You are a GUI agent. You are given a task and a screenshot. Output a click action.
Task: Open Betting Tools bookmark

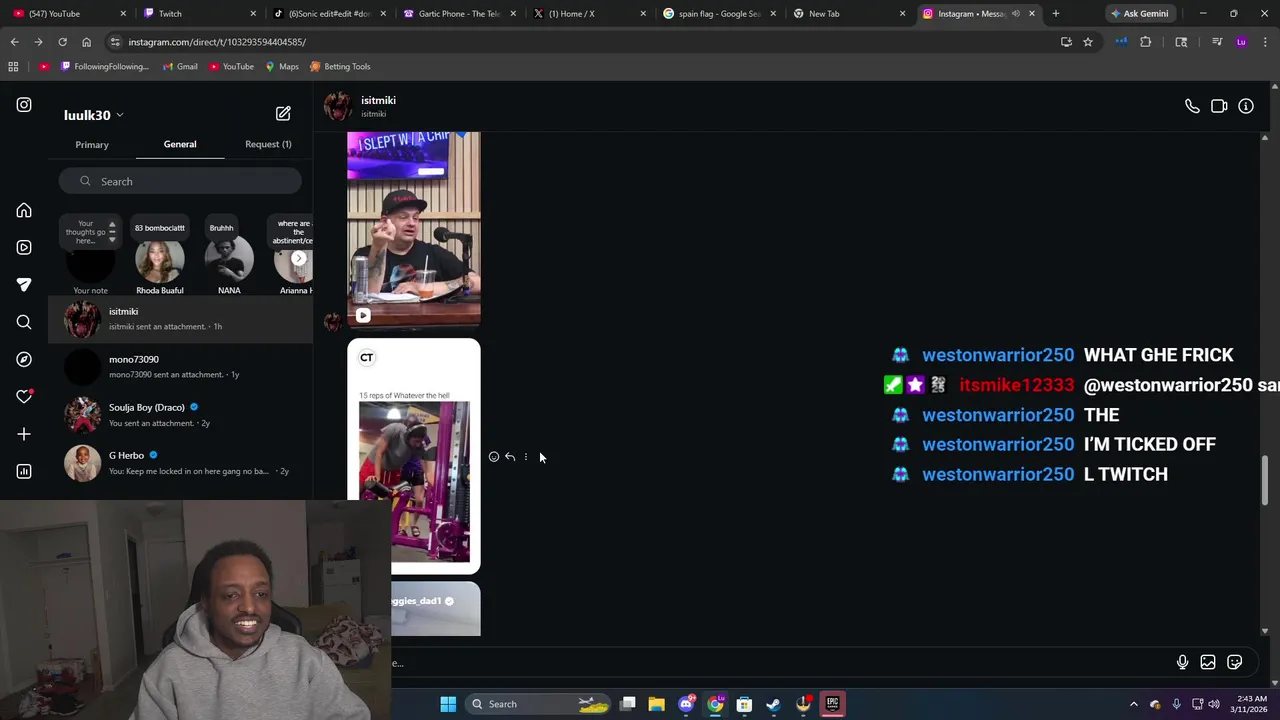340,66
